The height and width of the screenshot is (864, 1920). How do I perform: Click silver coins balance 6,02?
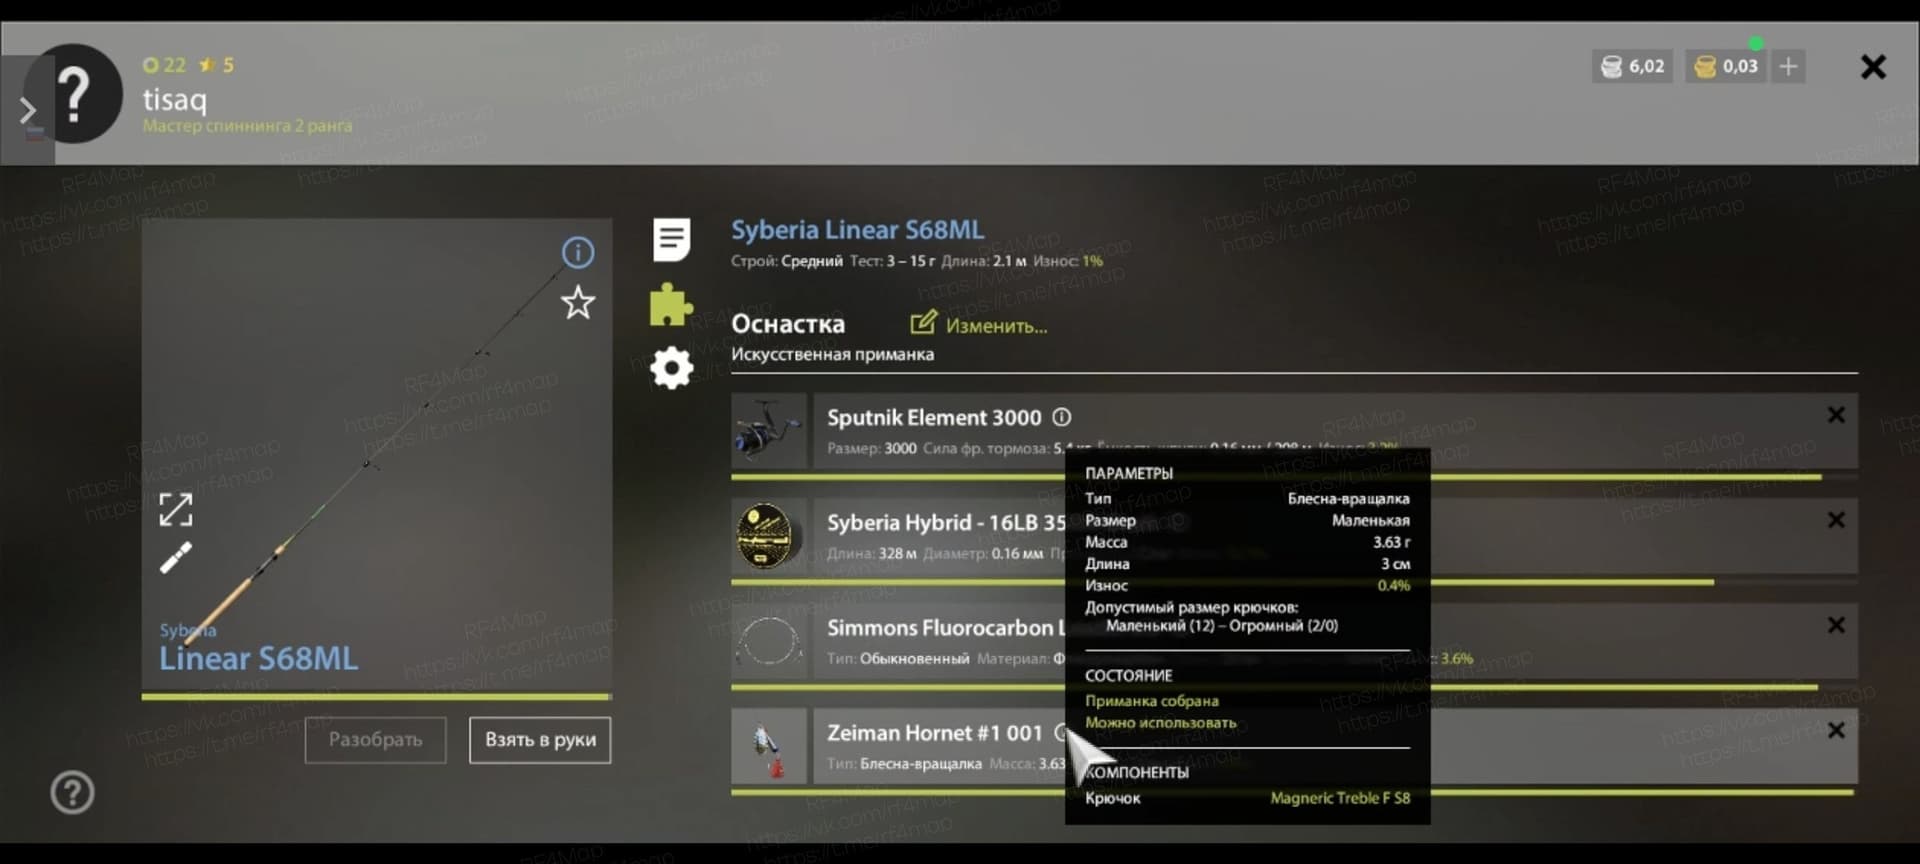click(1632, 67)
